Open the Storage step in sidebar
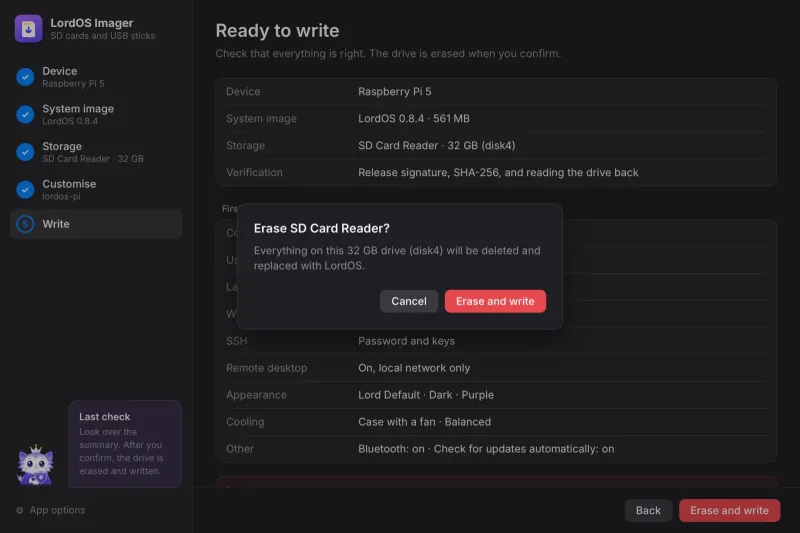This screenshot has width=800, height=533. pyautogui.click(x=96, y=152)
